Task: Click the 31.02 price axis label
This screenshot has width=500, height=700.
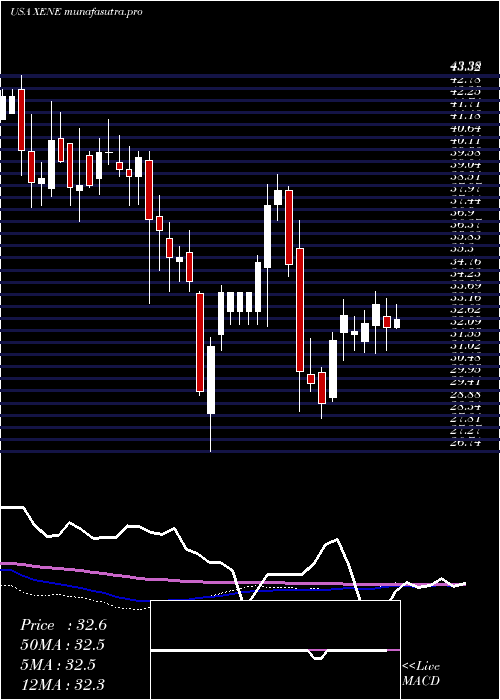Action: 466,345
